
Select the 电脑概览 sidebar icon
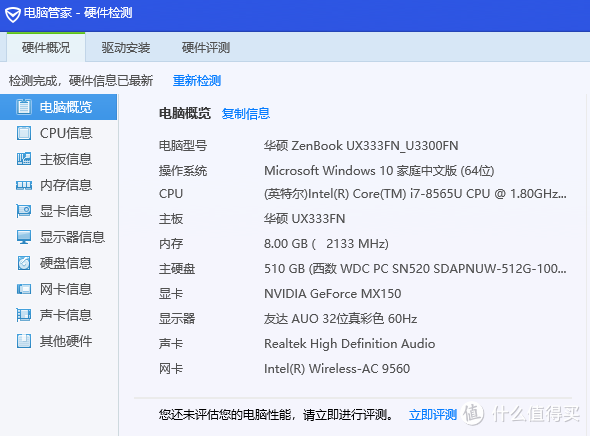click(24, 107)
